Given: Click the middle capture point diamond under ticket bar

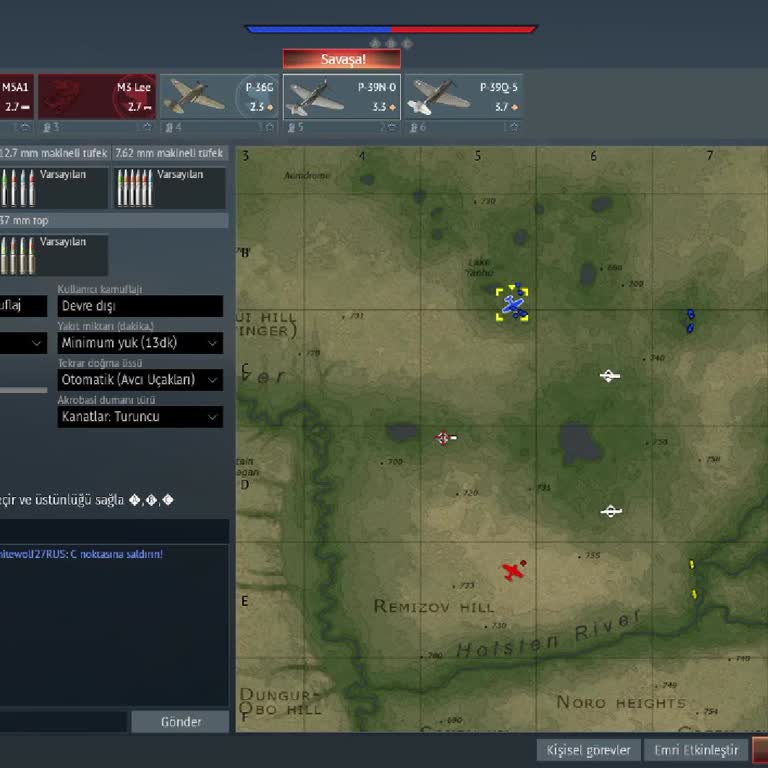Looking at the screenshot, I should pos(391,44).
